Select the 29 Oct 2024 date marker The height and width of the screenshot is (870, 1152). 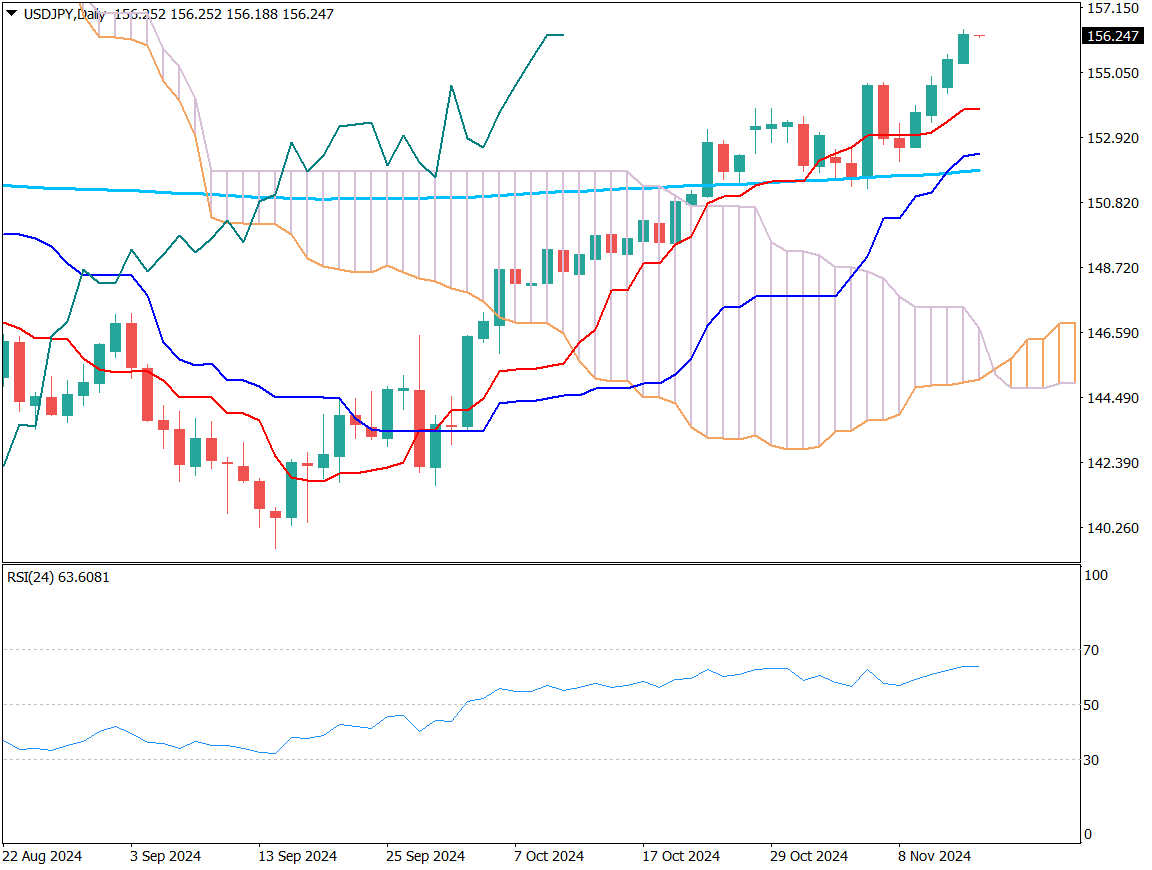pos(808,856)
